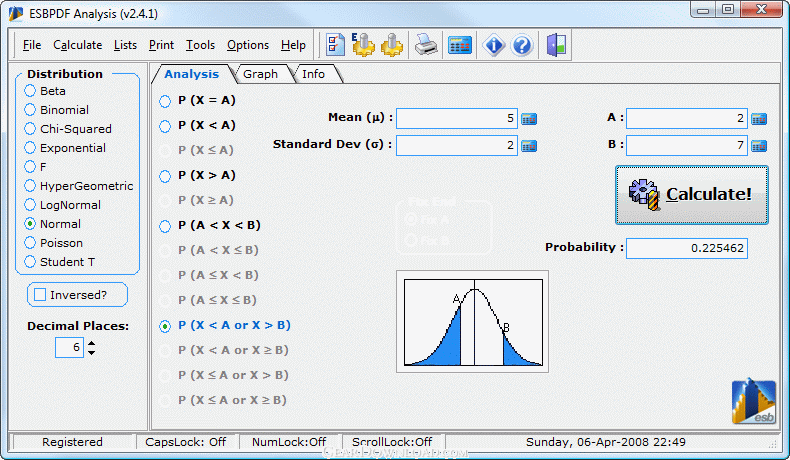
Task: Select the Normal distribution
Action: [52, 224]
